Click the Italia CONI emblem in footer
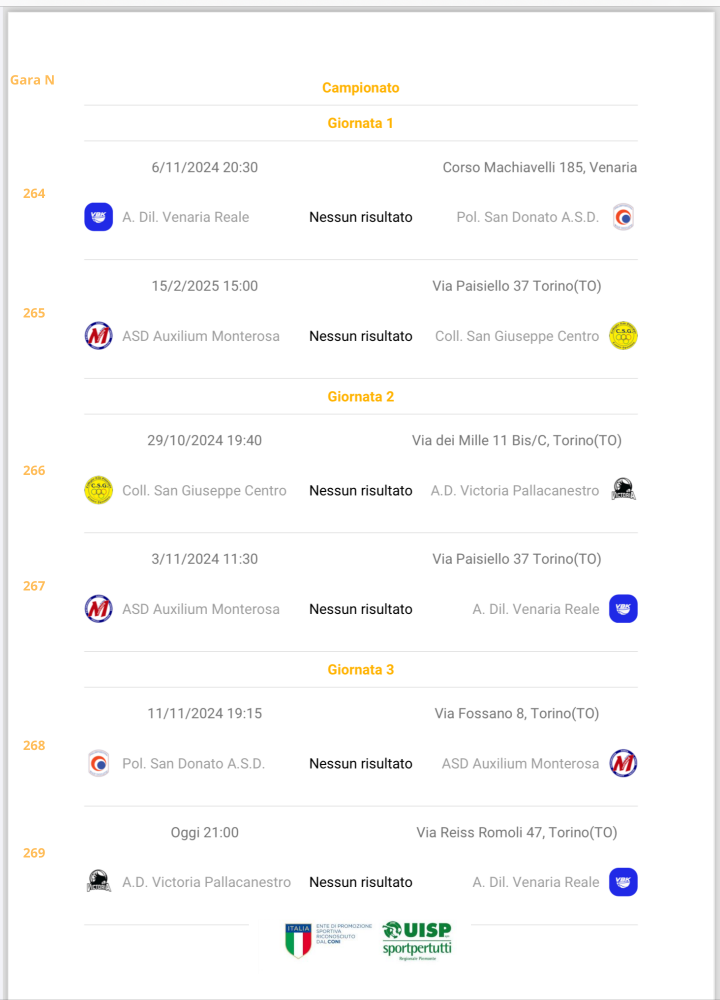Image resolution: width=720 pixels, height=1000 pixels. click(328, 940)
